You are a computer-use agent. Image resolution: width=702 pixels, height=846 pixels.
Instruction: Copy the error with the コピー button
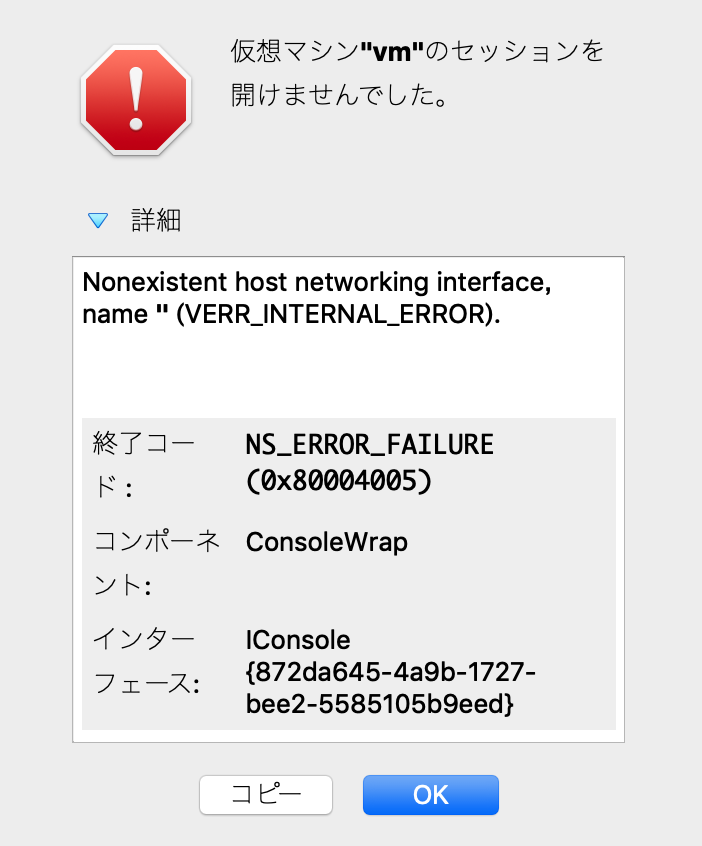tap(266, 795)
